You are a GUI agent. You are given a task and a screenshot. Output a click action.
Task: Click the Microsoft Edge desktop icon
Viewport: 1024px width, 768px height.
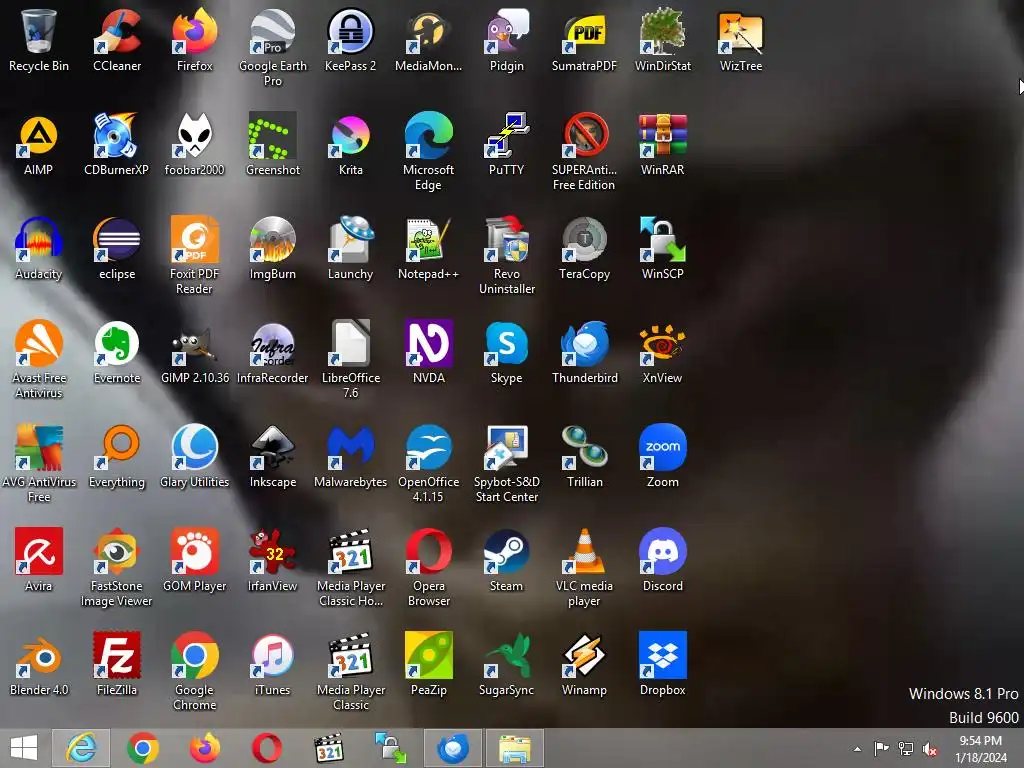click(428, 152)
